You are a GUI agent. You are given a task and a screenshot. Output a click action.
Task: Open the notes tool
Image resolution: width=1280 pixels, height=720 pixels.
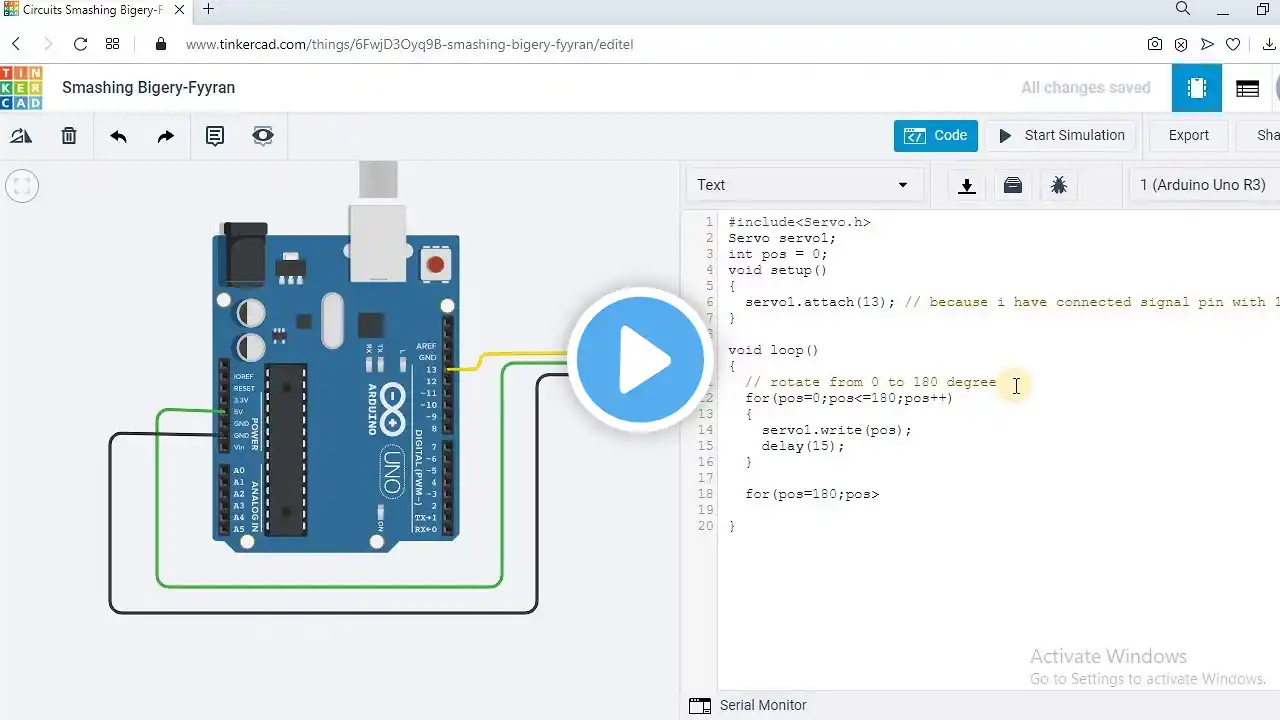(215, 136)
